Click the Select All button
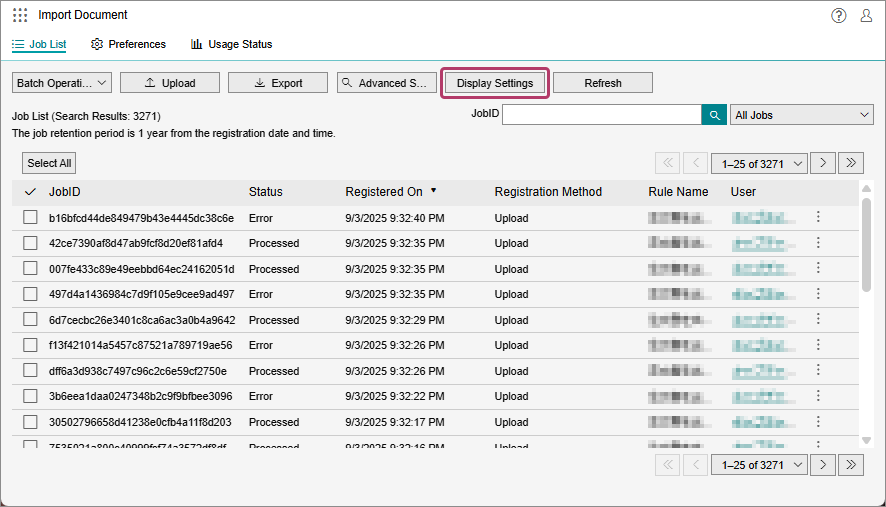886x507 pixels. pyautogui.click(x=49, y=163)
